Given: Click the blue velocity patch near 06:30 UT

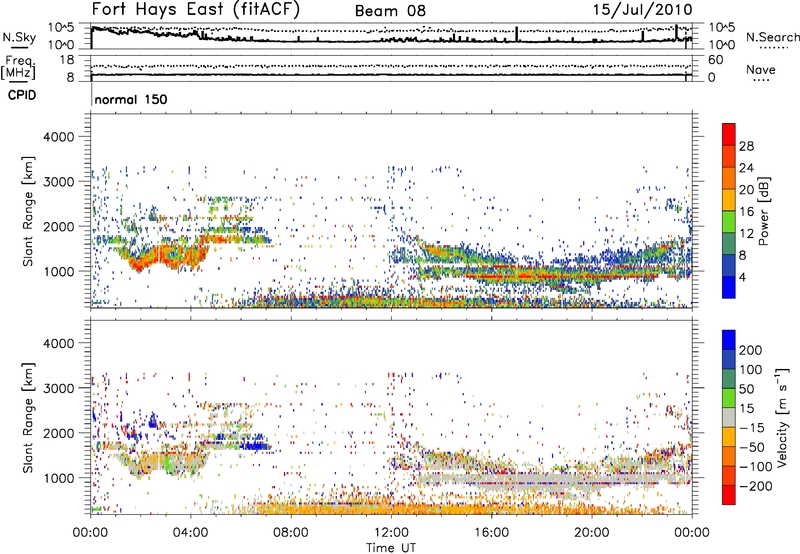Looking at the screenshot, I should [x=256, y=446].
